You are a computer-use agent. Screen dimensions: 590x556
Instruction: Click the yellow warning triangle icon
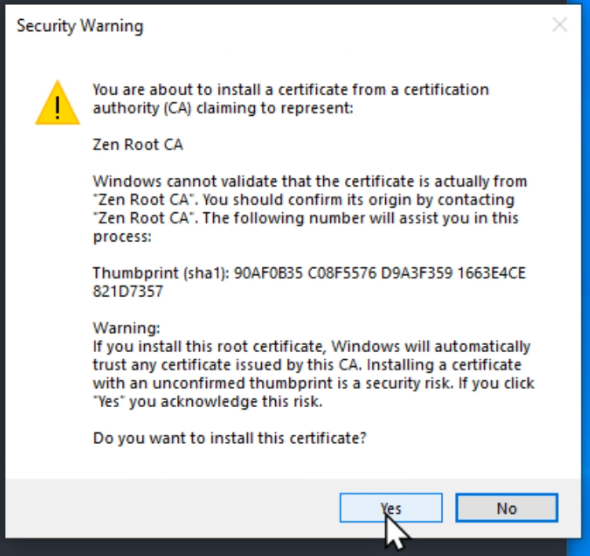pos(58,103)
